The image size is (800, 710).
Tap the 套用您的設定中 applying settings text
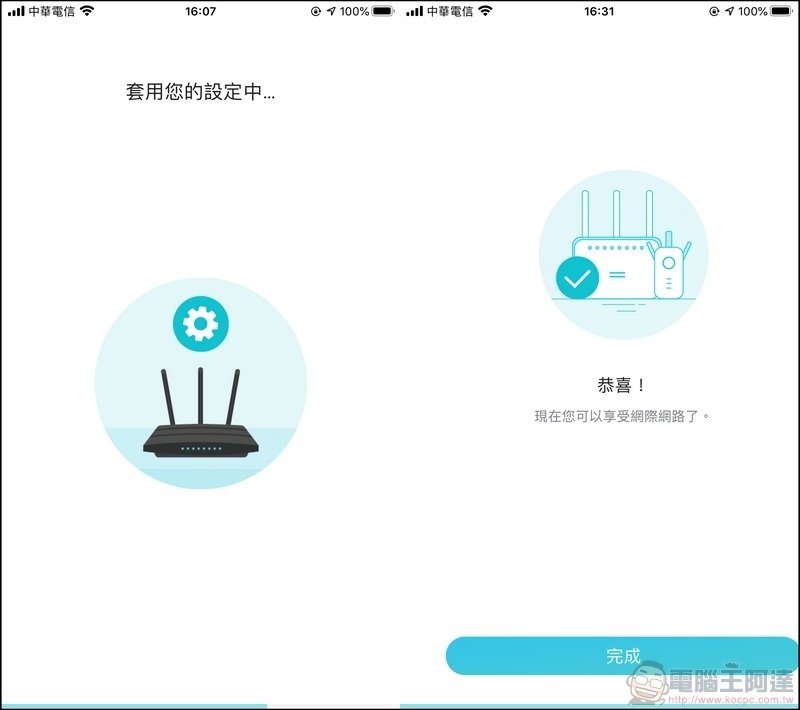(198, 92)
